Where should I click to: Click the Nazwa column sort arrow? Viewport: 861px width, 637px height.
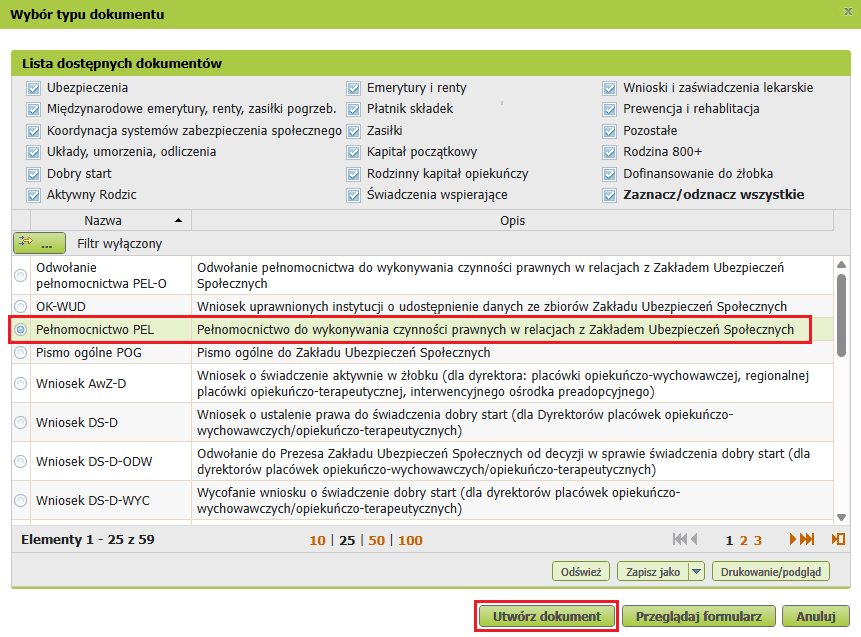pyautogui.click(x=178, y=220)
